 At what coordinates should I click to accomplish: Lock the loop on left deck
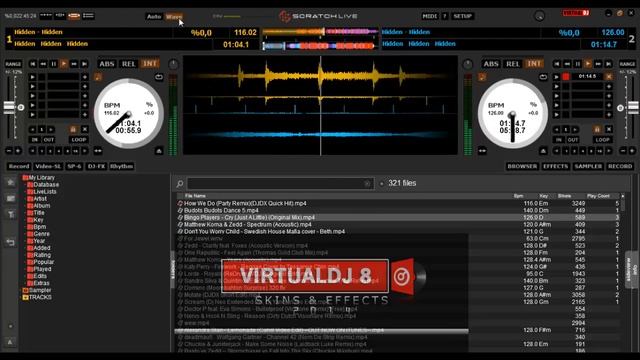[x=73, y=129]
